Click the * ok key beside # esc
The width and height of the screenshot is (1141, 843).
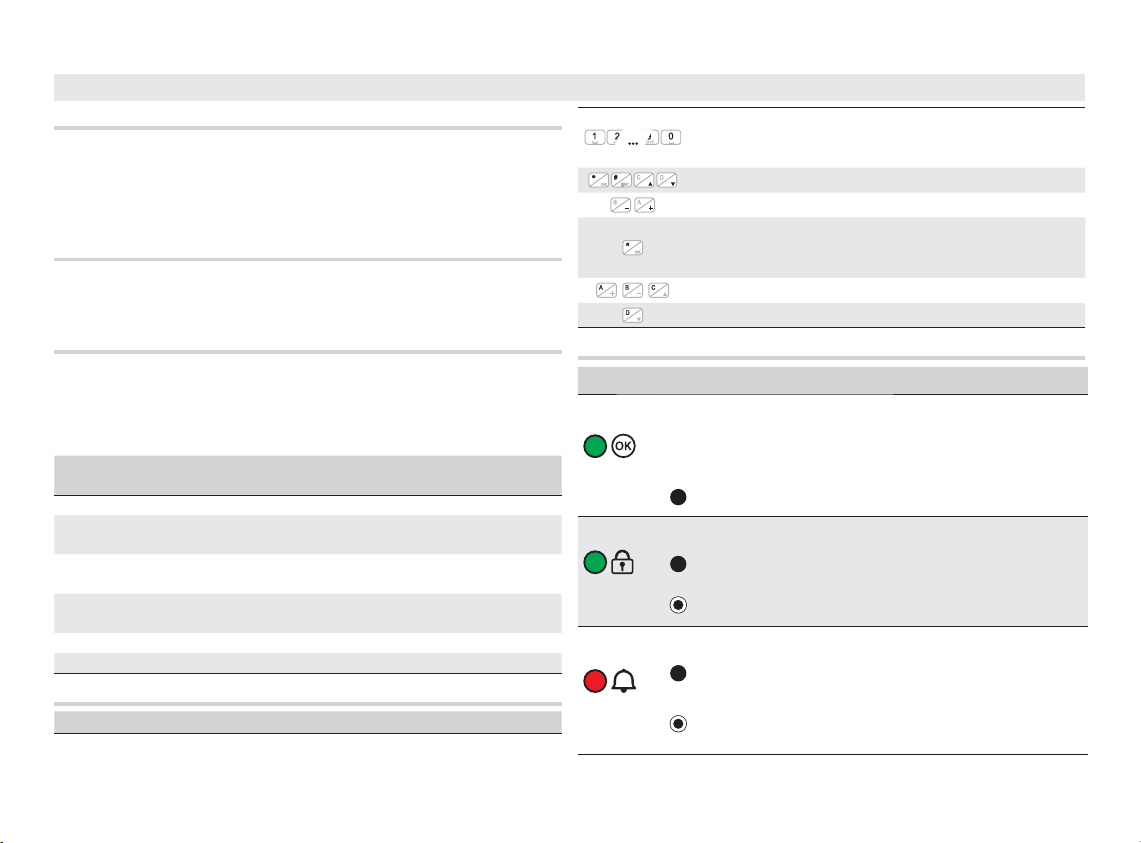[x=598, y=181]
